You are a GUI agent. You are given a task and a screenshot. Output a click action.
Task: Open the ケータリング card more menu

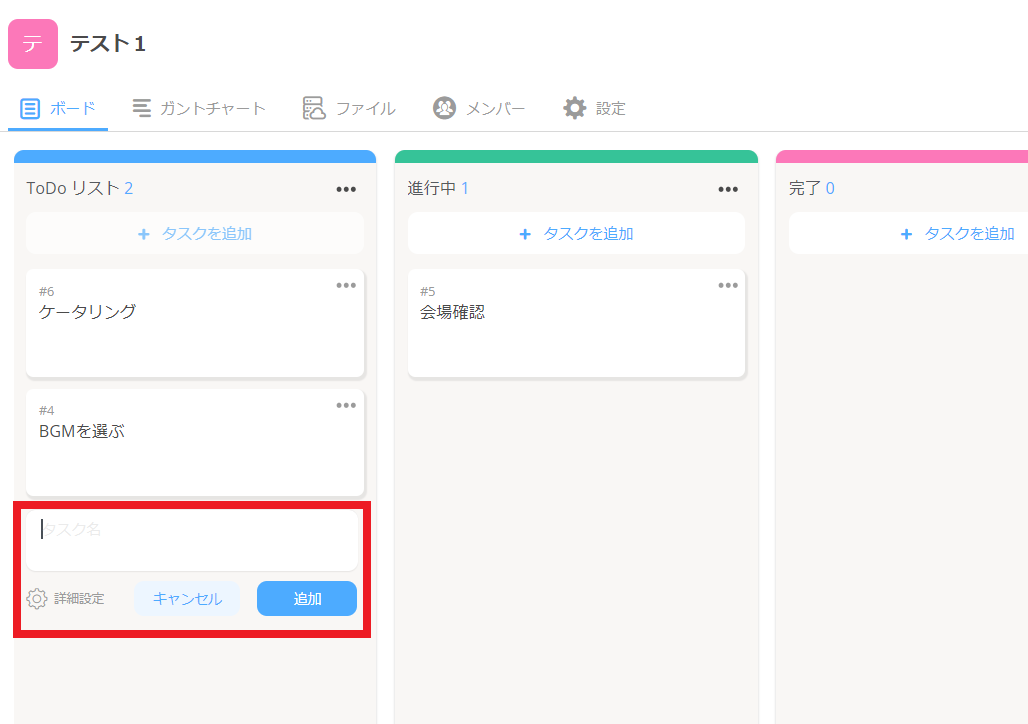346,285
